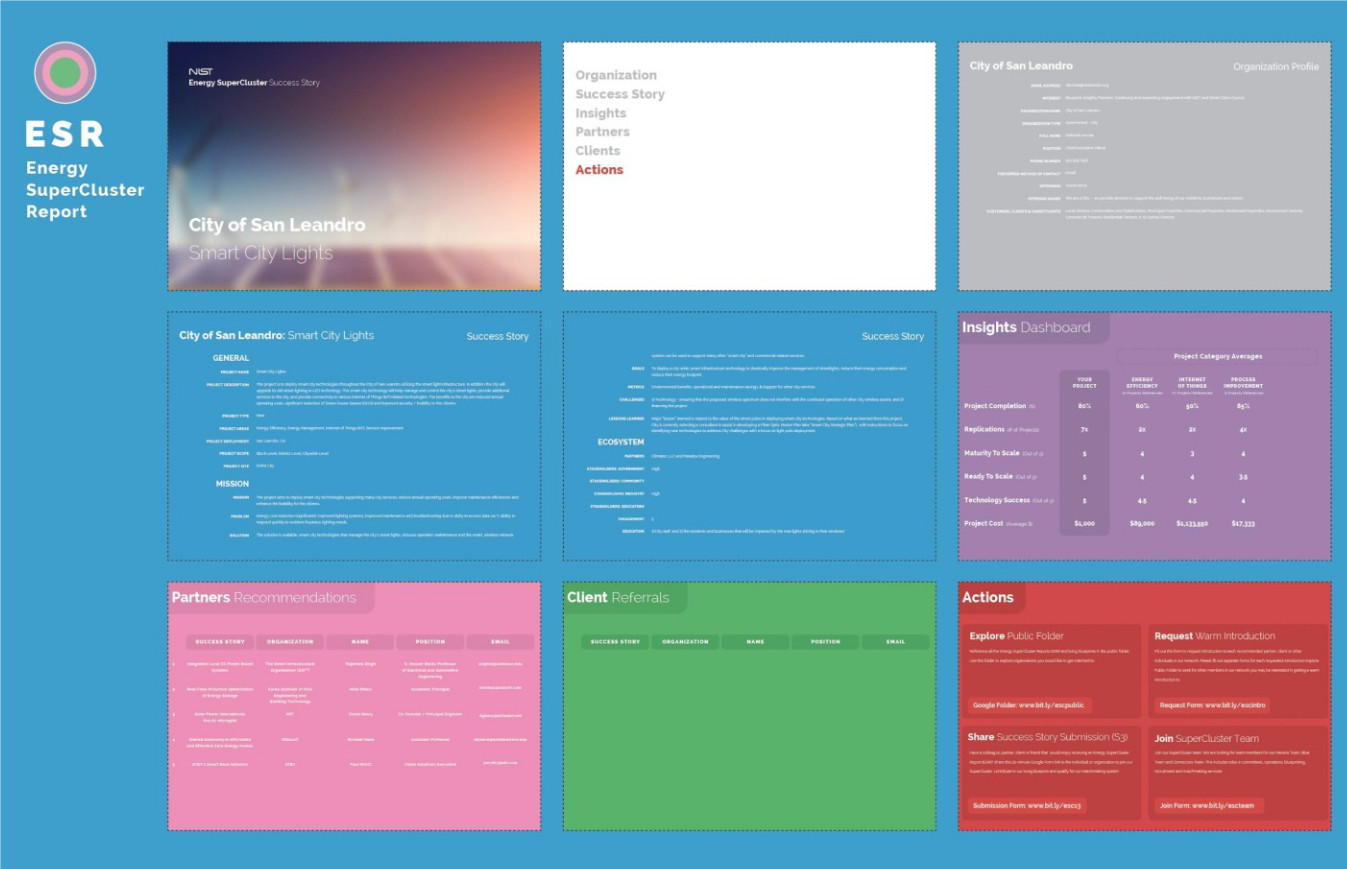
Task: Click the Partners Recommendations title tab
Action: click(264, 598)
